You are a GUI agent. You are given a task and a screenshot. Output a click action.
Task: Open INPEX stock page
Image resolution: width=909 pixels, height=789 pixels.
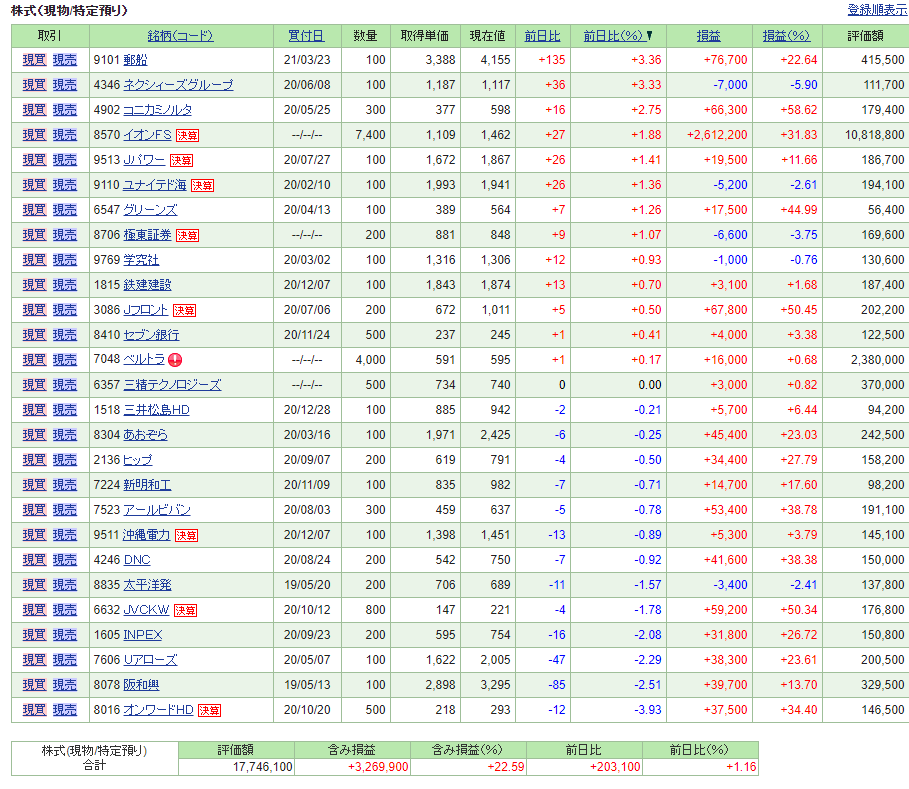click(x=143, y=635)
